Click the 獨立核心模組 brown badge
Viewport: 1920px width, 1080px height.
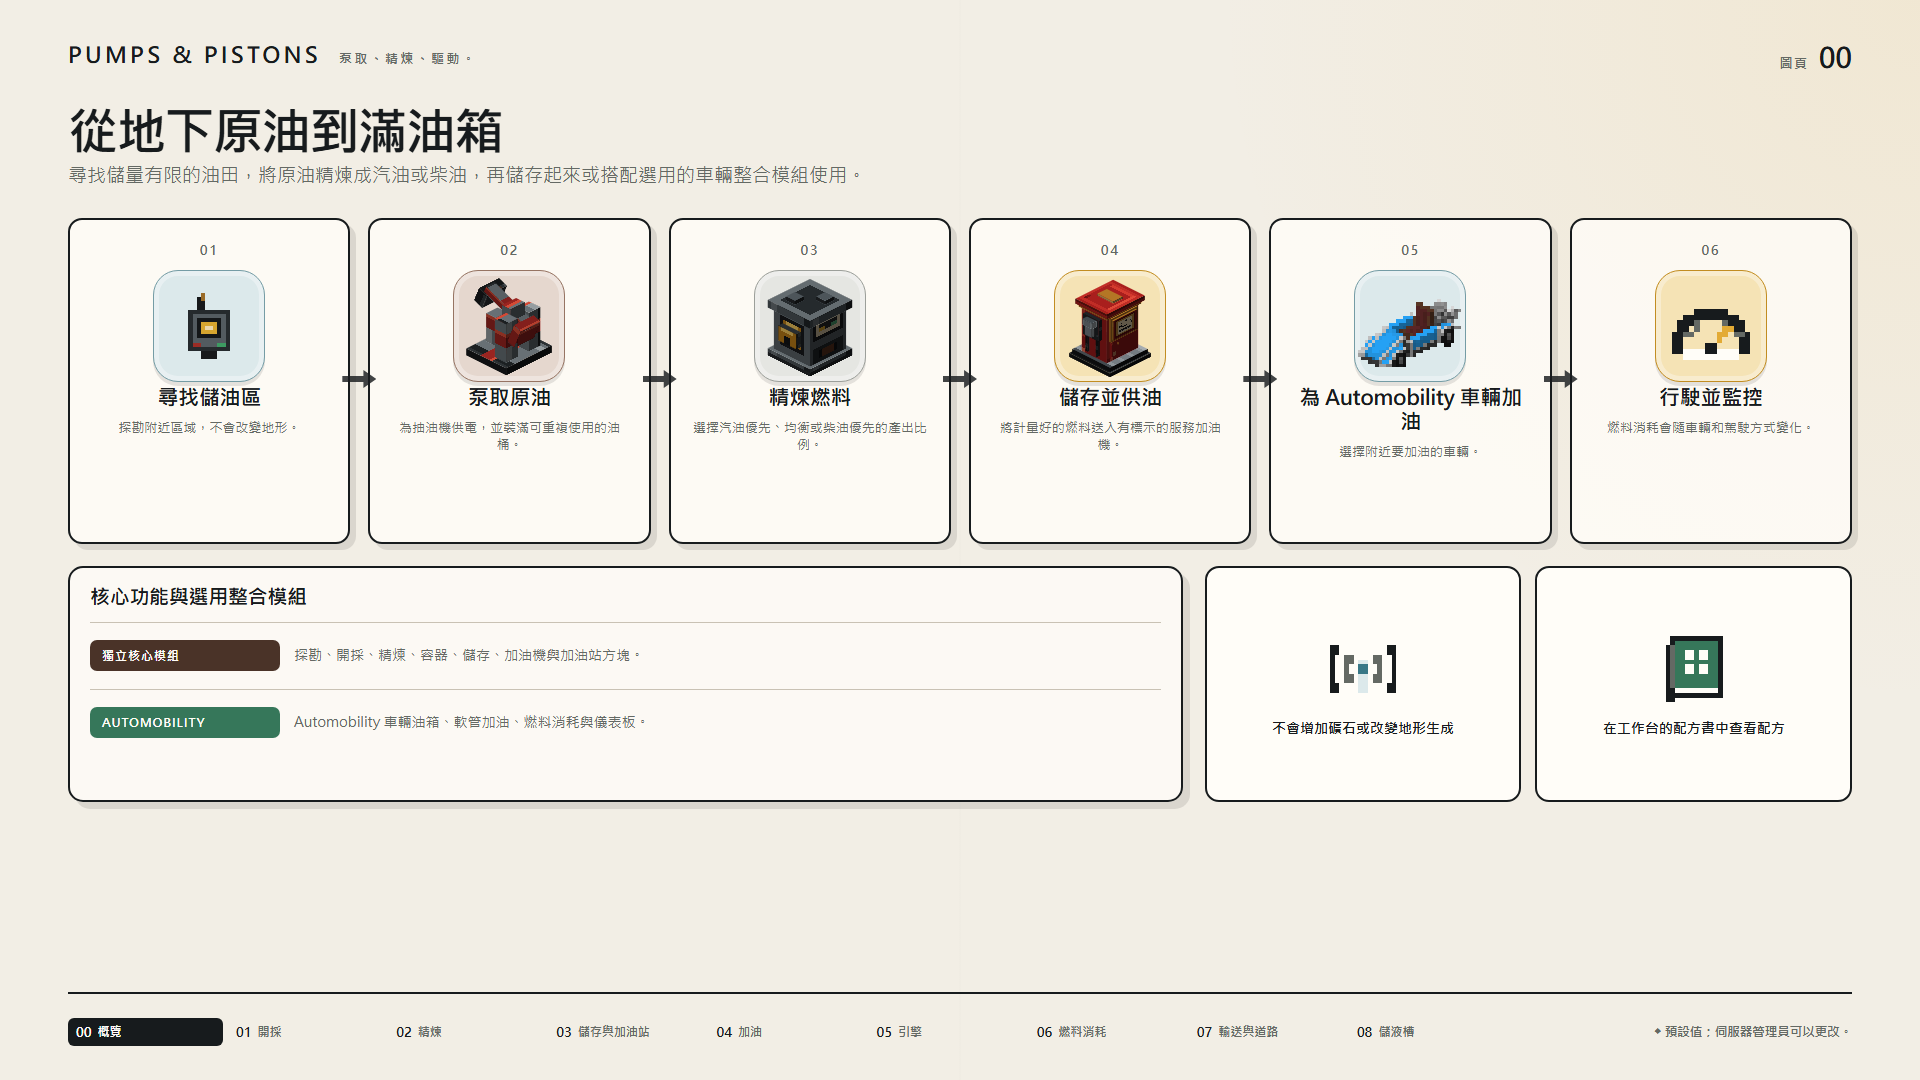coord(185,656)
